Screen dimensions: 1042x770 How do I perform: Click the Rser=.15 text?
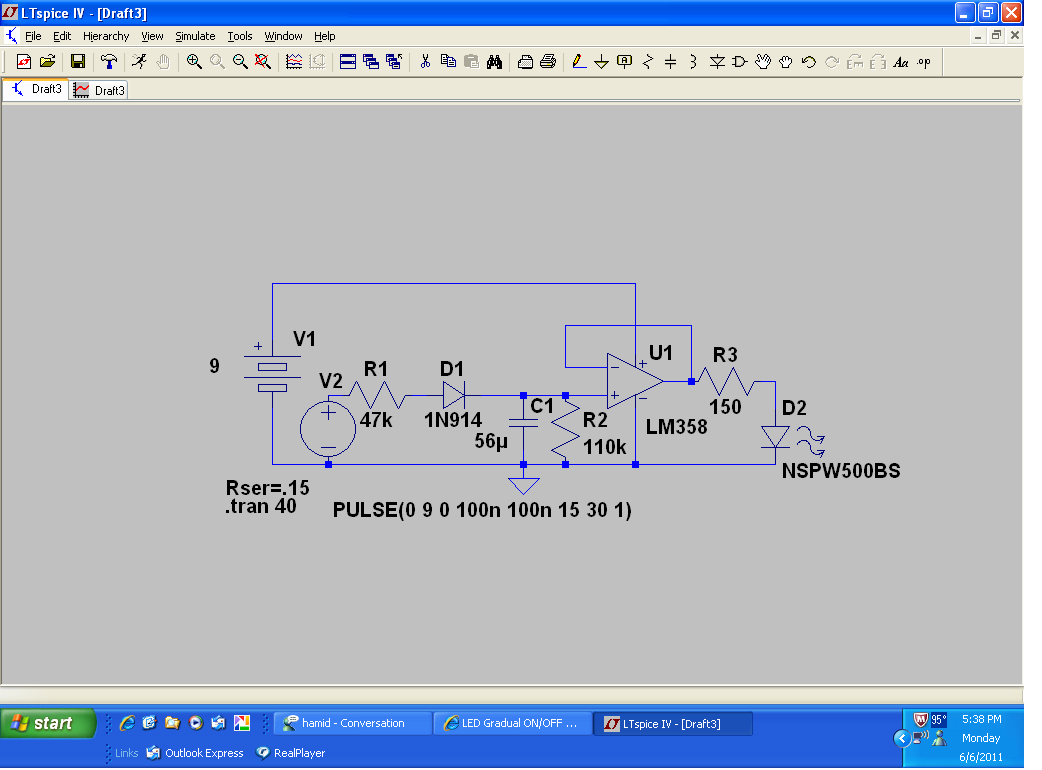point(267,488)
